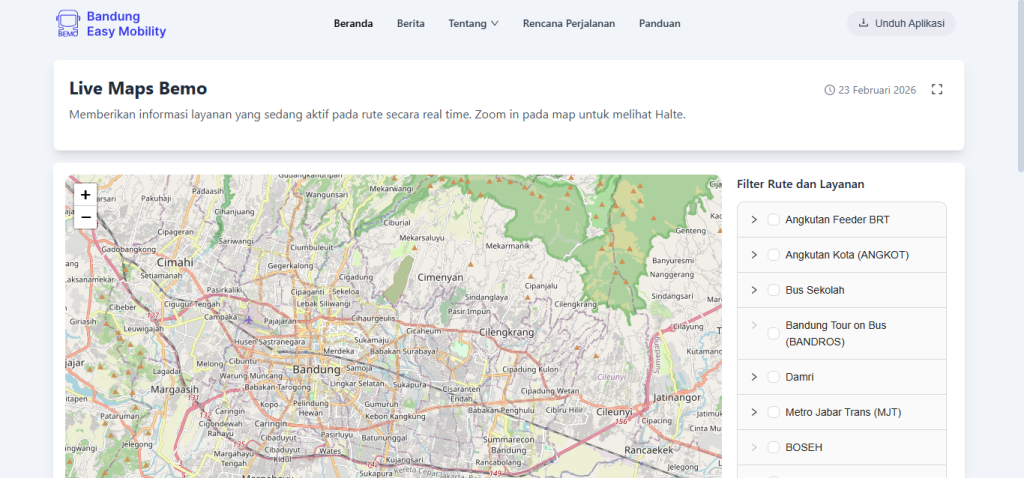Zoom out on the map
Screen dimensions: 1024x478
pyautogui.click(x=85, y=217)
